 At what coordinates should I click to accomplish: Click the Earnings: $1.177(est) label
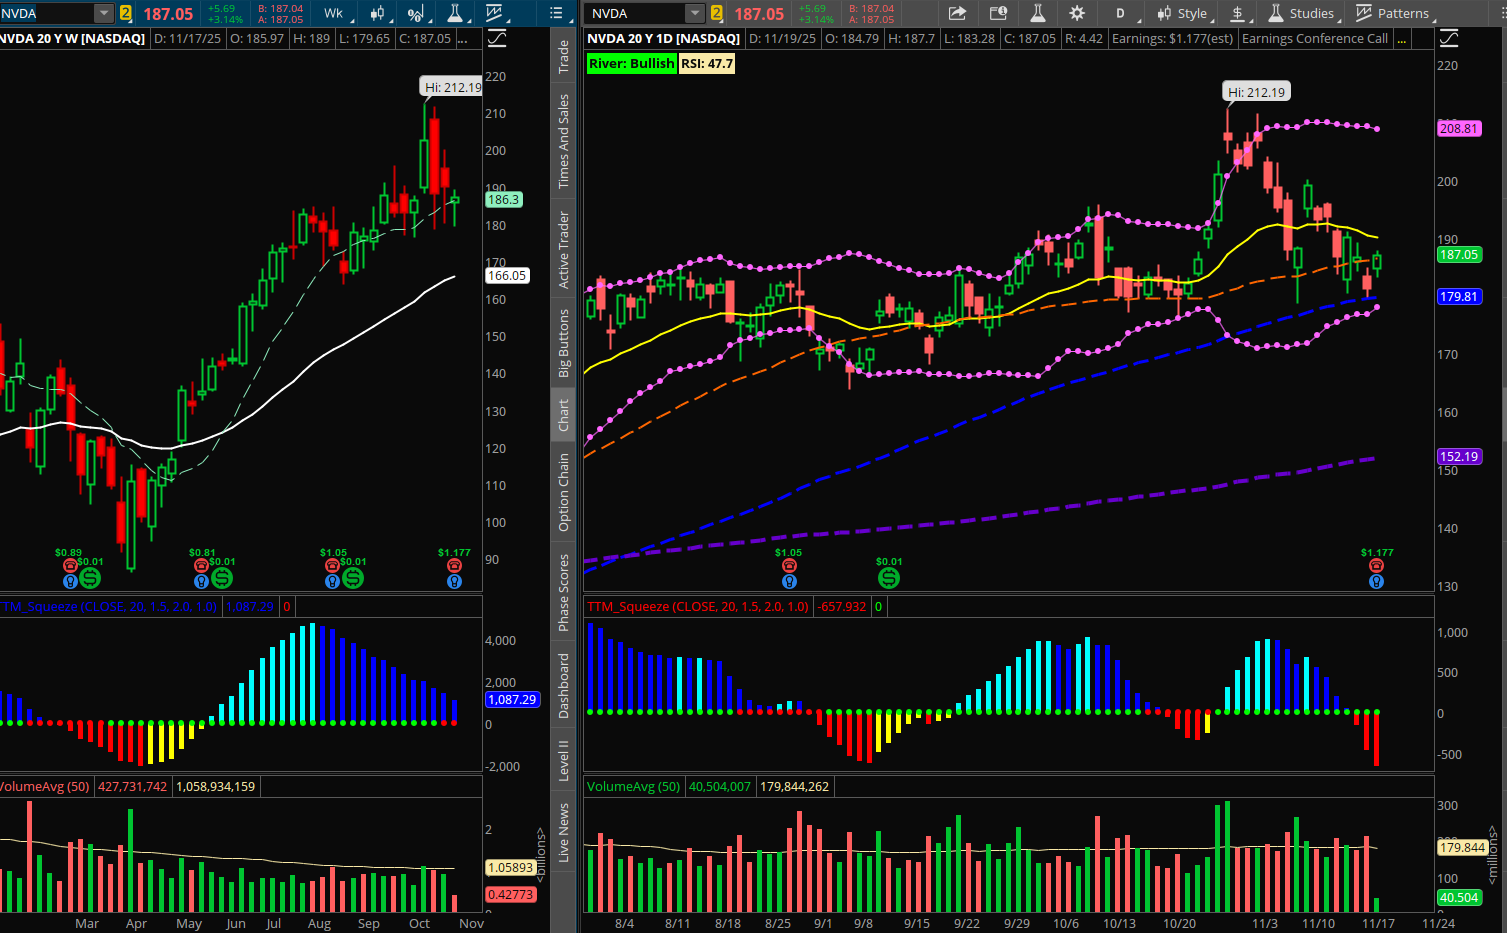click(x=1172, y=39)
